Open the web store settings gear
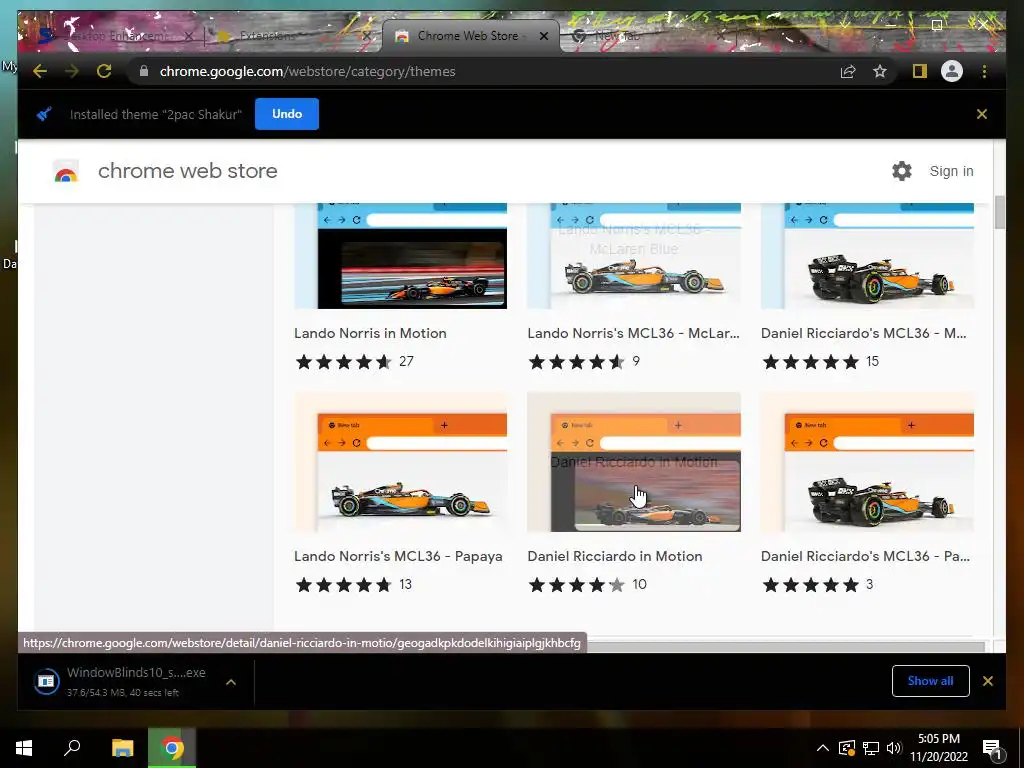1024x768 pixels. coord(902,171)
